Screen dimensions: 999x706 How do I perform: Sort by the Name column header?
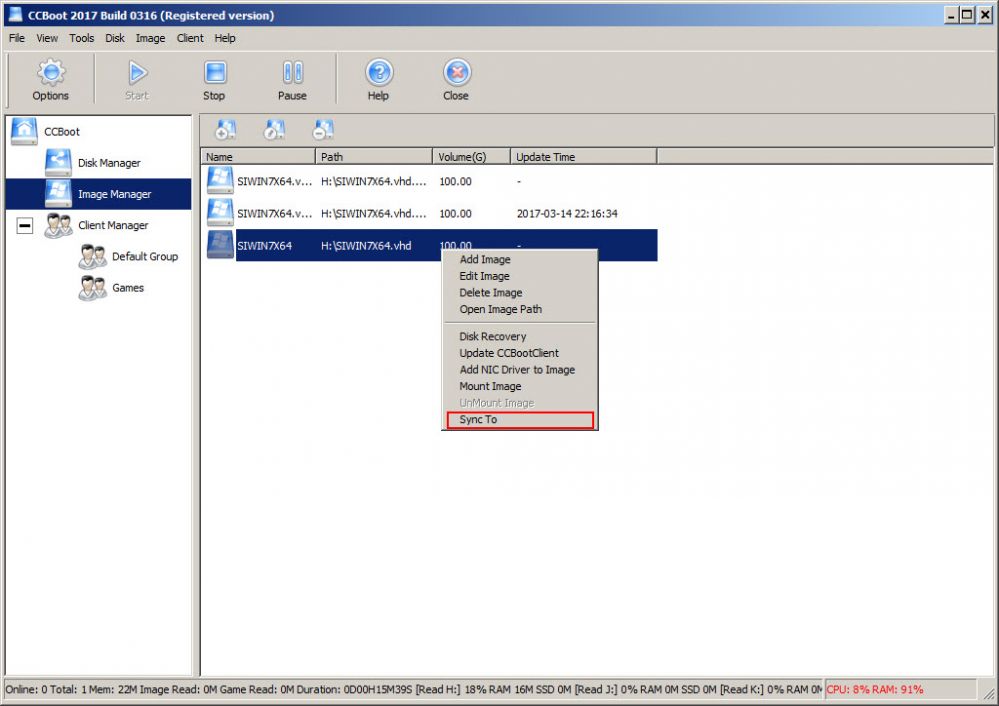[259, 157]
